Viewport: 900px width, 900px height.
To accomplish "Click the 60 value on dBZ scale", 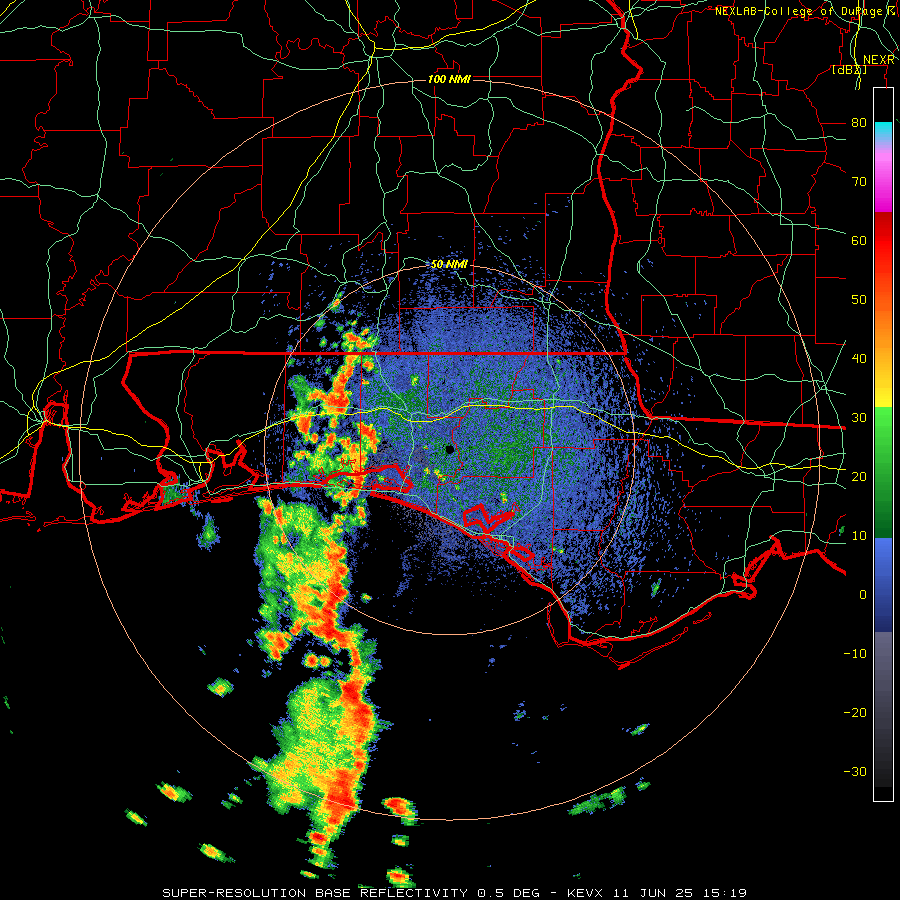I will [859, 240].
